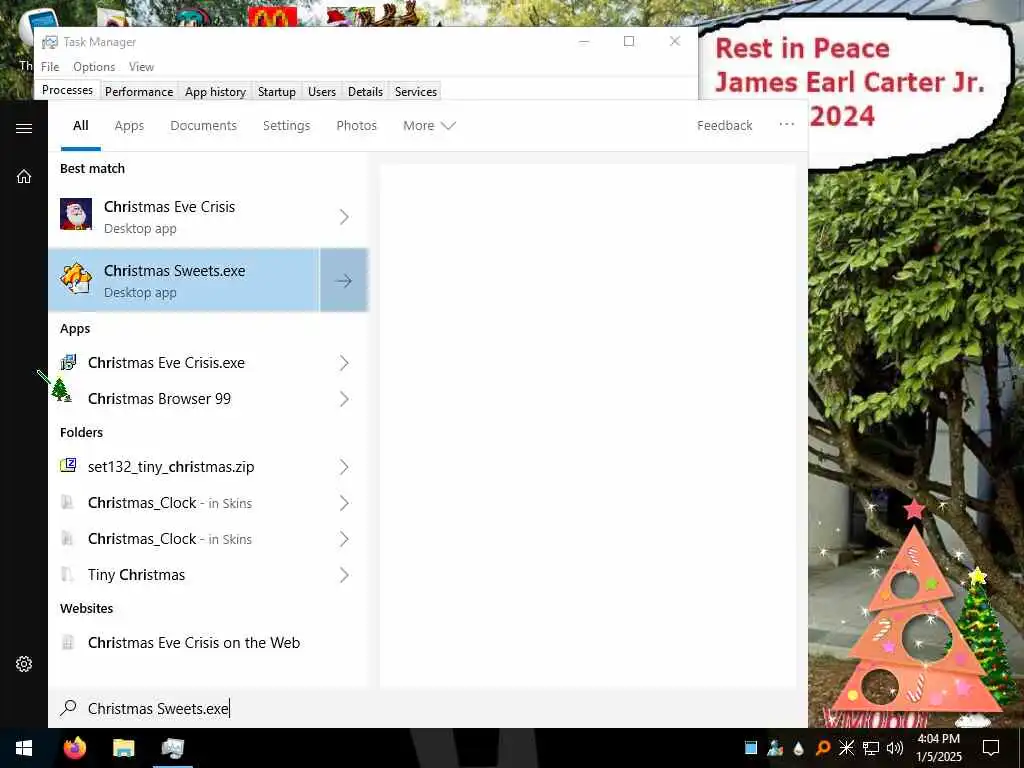Open Task Manager File menu
Screen dimensions: 1024x768
pos(50,67)
